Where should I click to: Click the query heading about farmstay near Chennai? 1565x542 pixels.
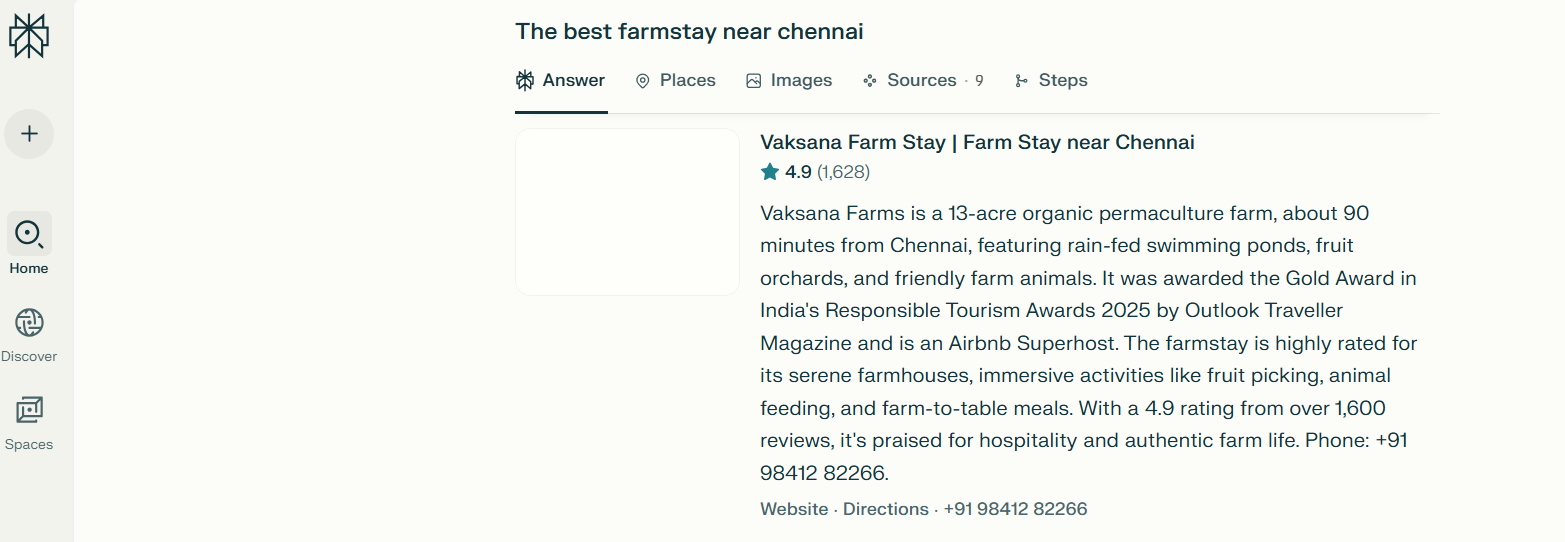pos(689,32)
